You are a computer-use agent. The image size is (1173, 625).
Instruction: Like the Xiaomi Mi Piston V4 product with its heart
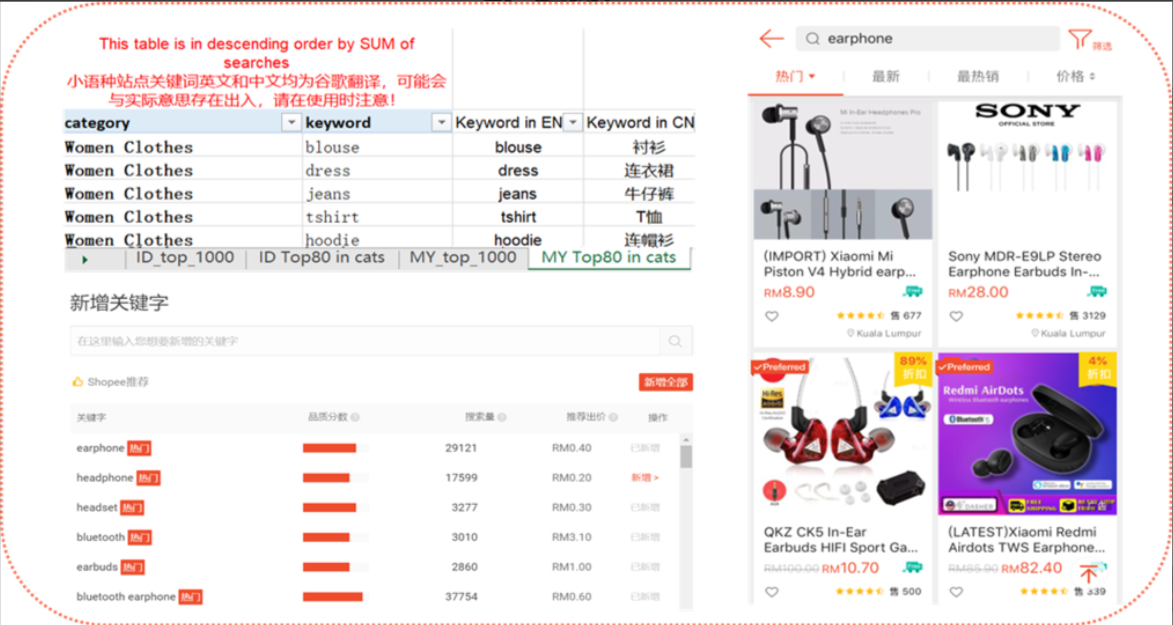pos(772,316)
